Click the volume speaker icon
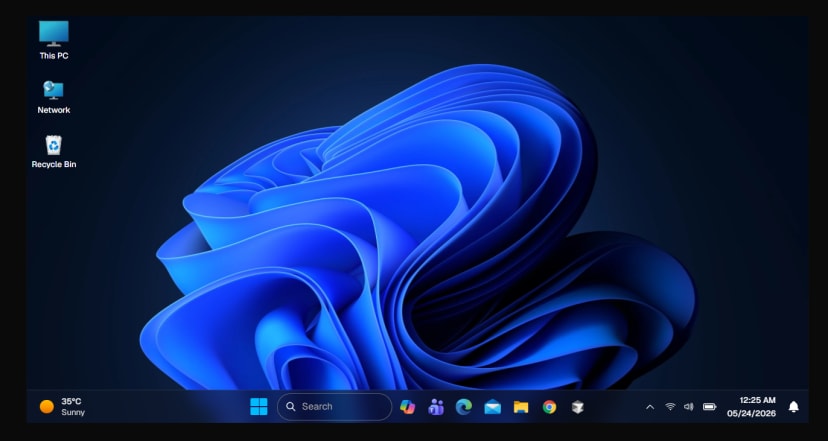 [x=689, y=407]
